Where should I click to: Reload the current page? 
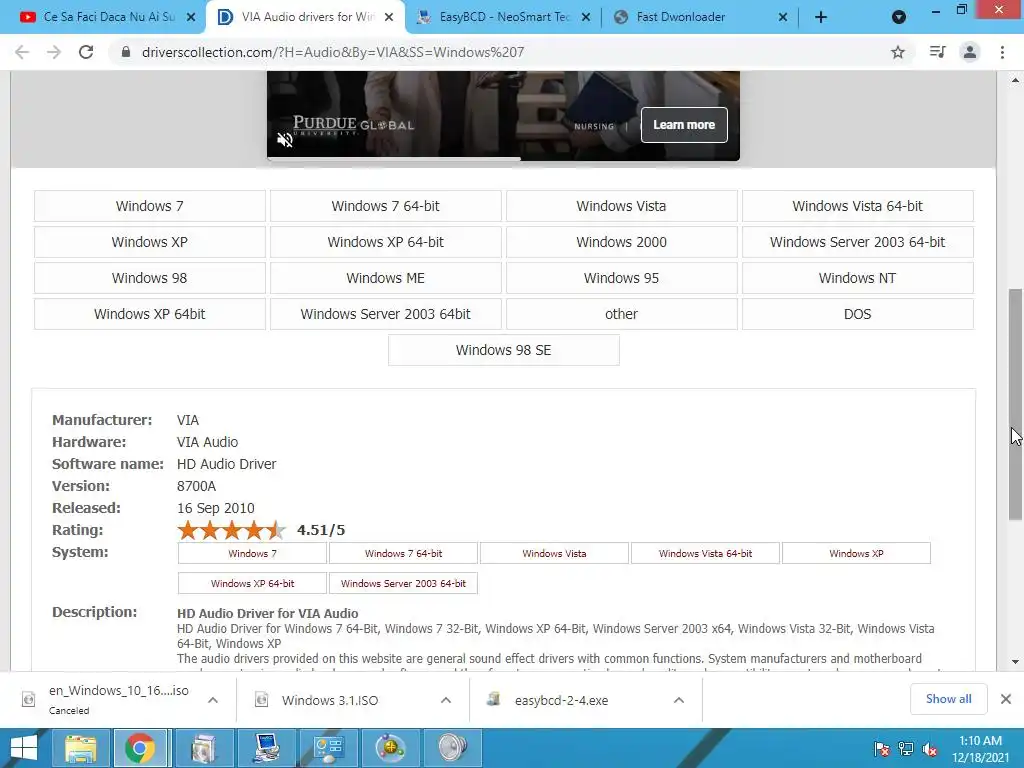pyautogui.click(x=86, y=52)
